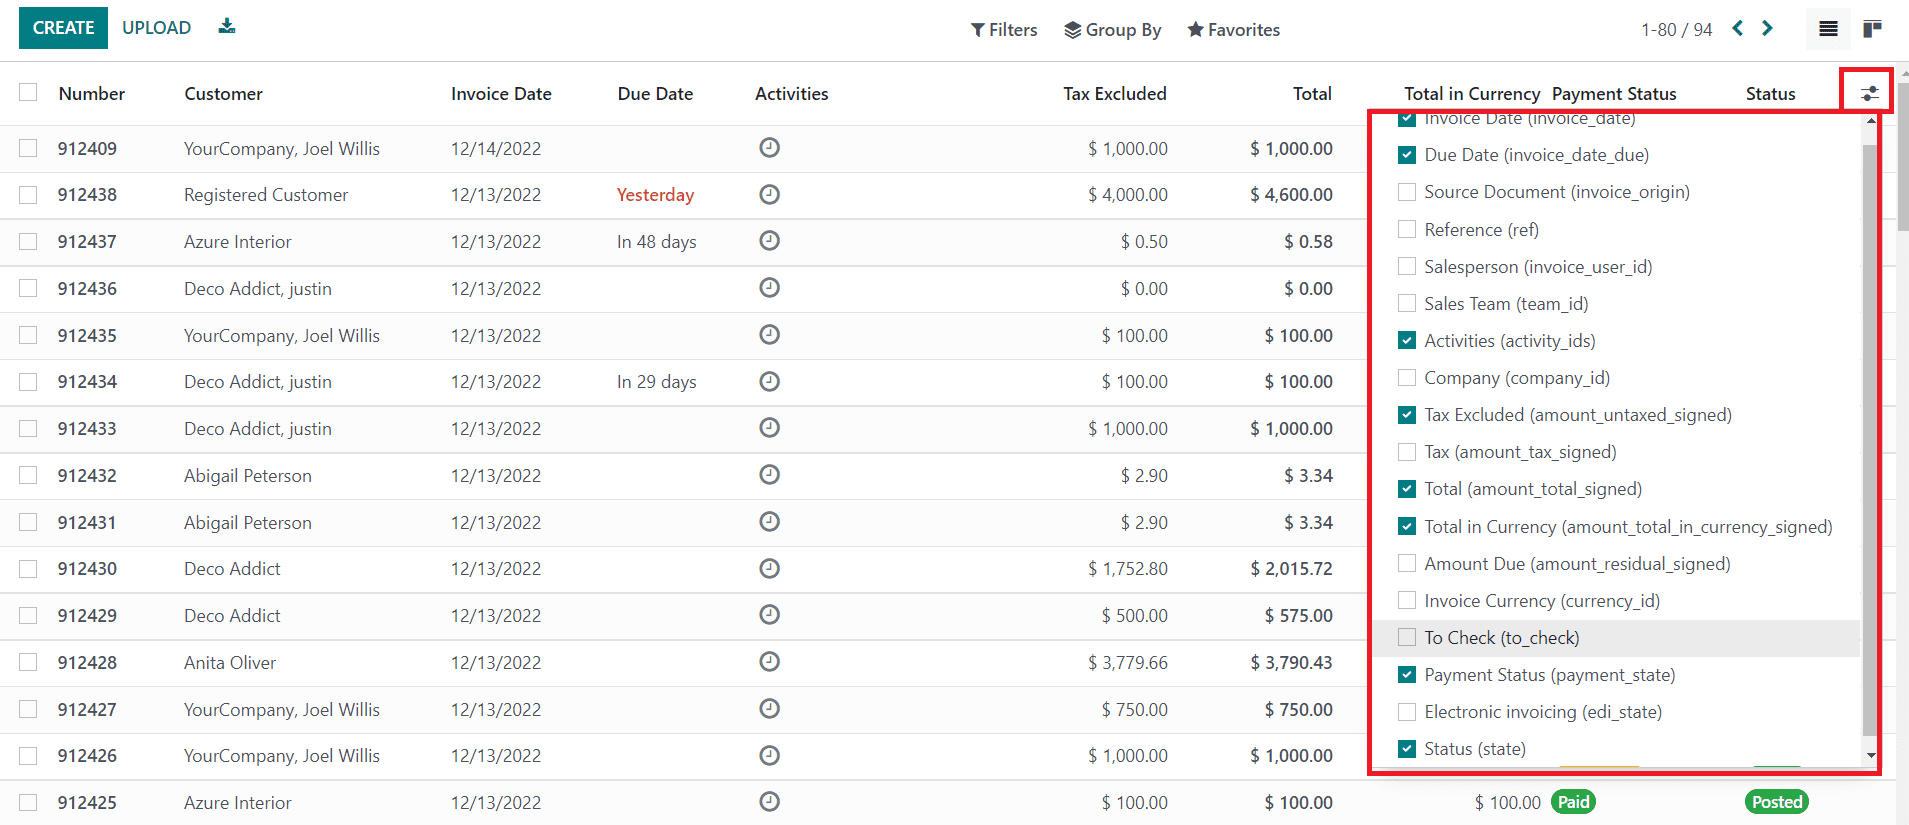Go to previous page of invoices
Screen dimensions: 1909x825
click(x=1738, y=29)
